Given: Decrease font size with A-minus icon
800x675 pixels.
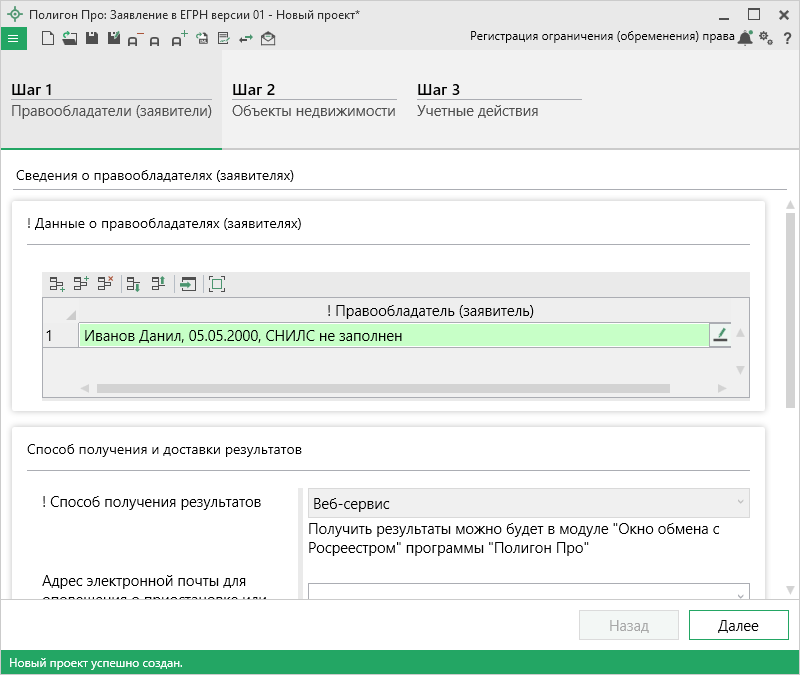Looking at the screenshot, I should pos(134,39).
